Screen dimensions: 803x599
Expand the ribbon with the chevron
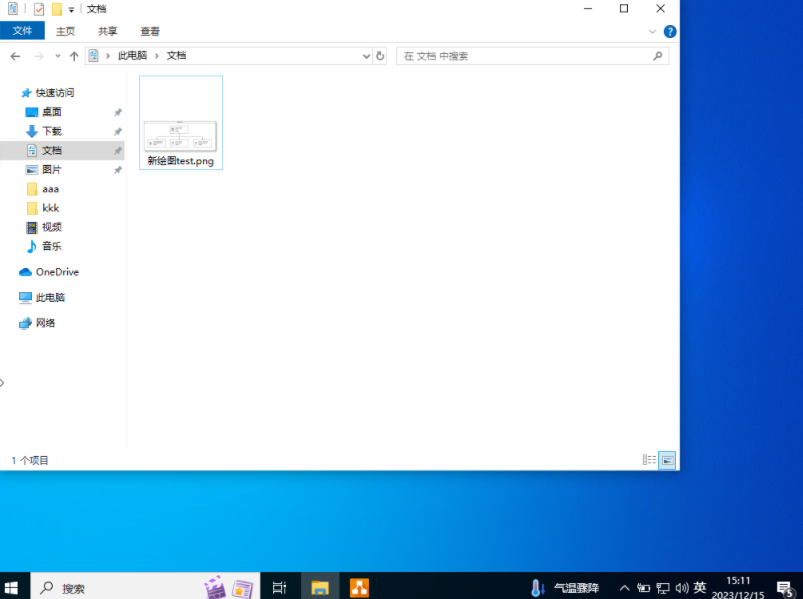point(653,31)
